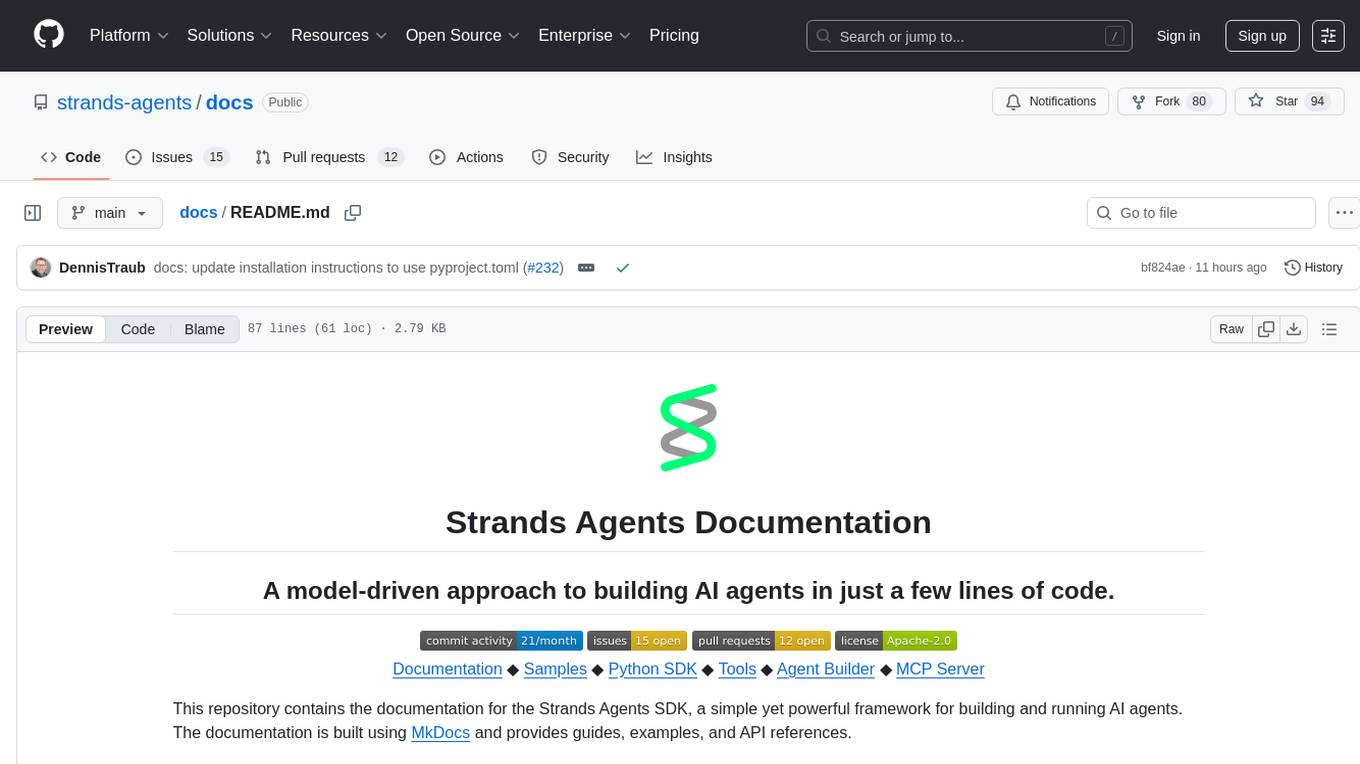Switch to the Code tab
The image size is (1360, 764).
click(71, 157)
